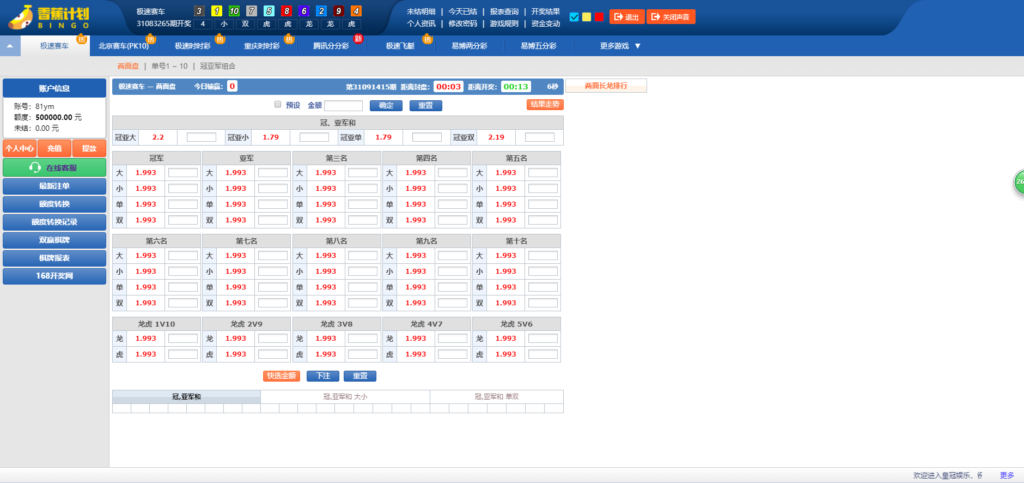
Task: Open the 两面长龙排行 panel
Action: click(606, 86)
